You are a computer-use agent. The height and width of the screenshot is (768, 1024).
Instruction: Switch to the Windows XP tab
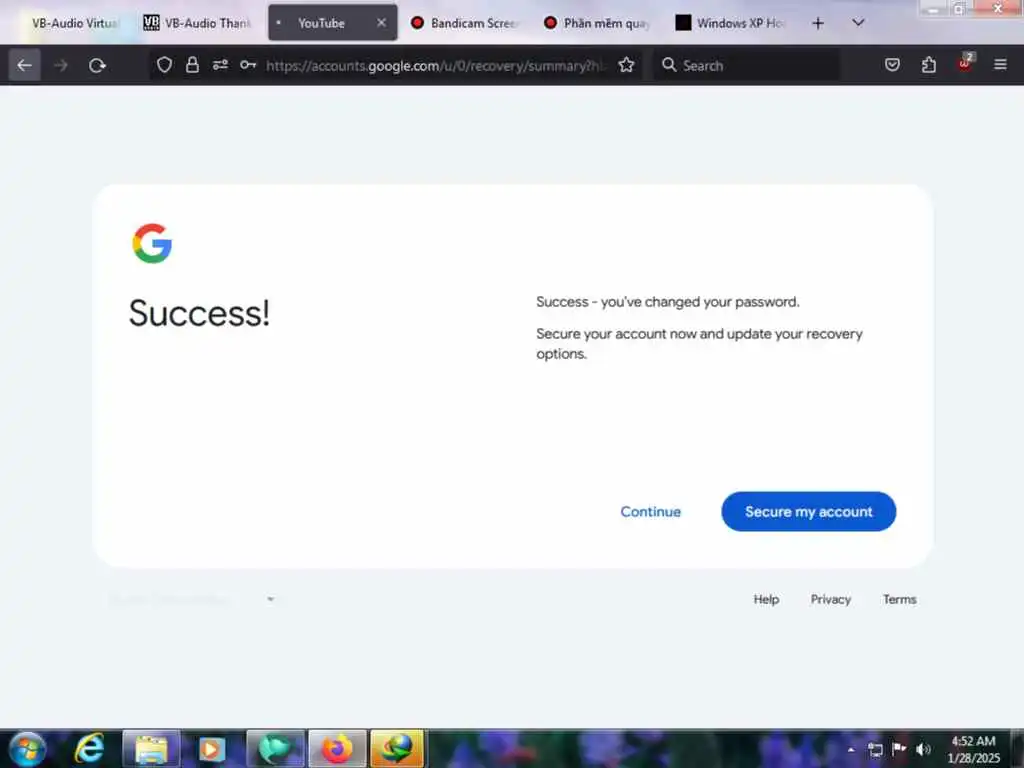pos(731,24)
